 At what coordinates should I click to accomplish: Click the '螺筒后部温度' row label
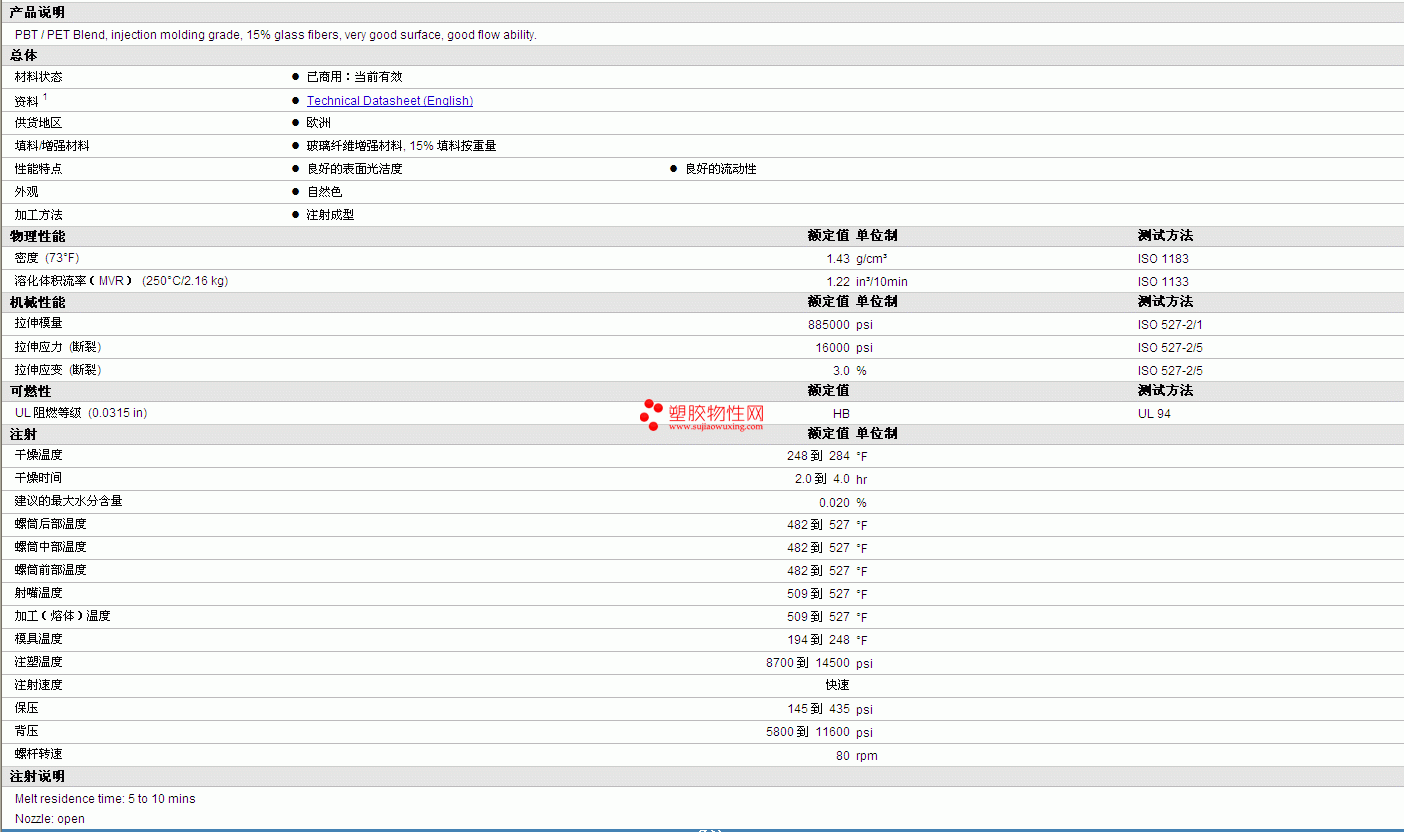pos(50,524)
